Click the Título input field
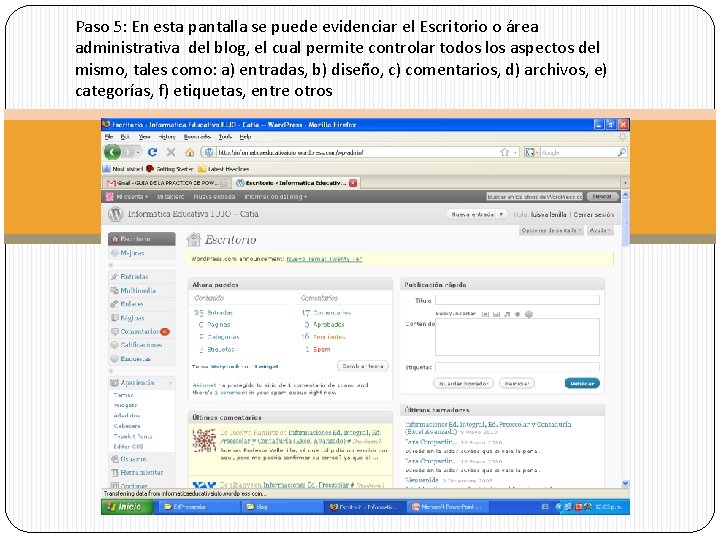Viewport: 720px width, 540px height. [x=517, y=300]
